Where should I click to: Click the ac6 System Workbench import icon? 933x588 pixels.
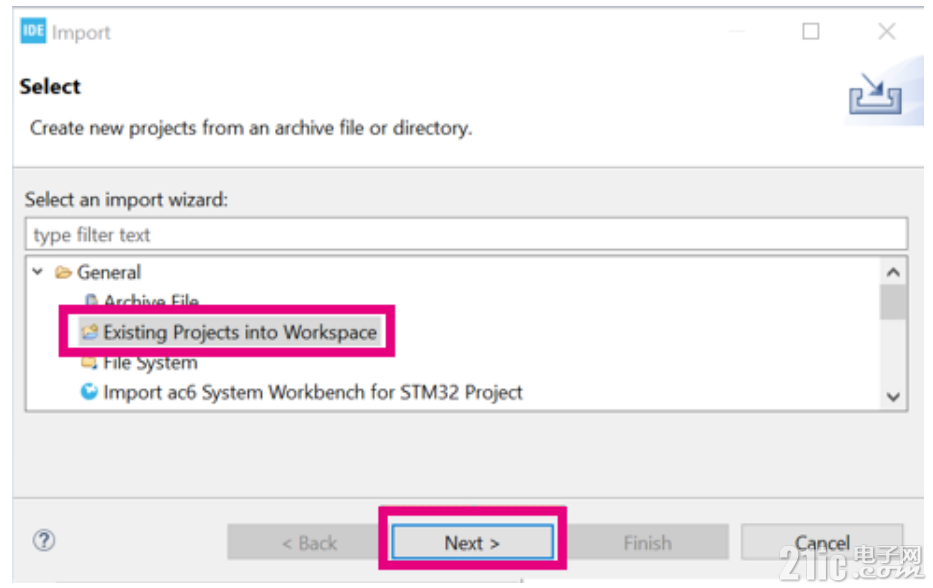[x=89, y=392]
